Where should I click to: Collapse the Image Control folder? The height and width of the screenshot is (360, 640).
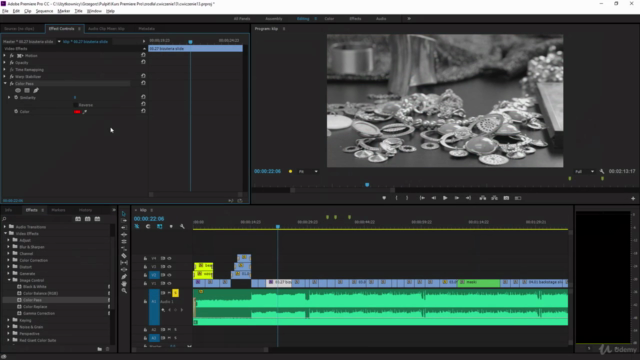(x=9, y=280)
